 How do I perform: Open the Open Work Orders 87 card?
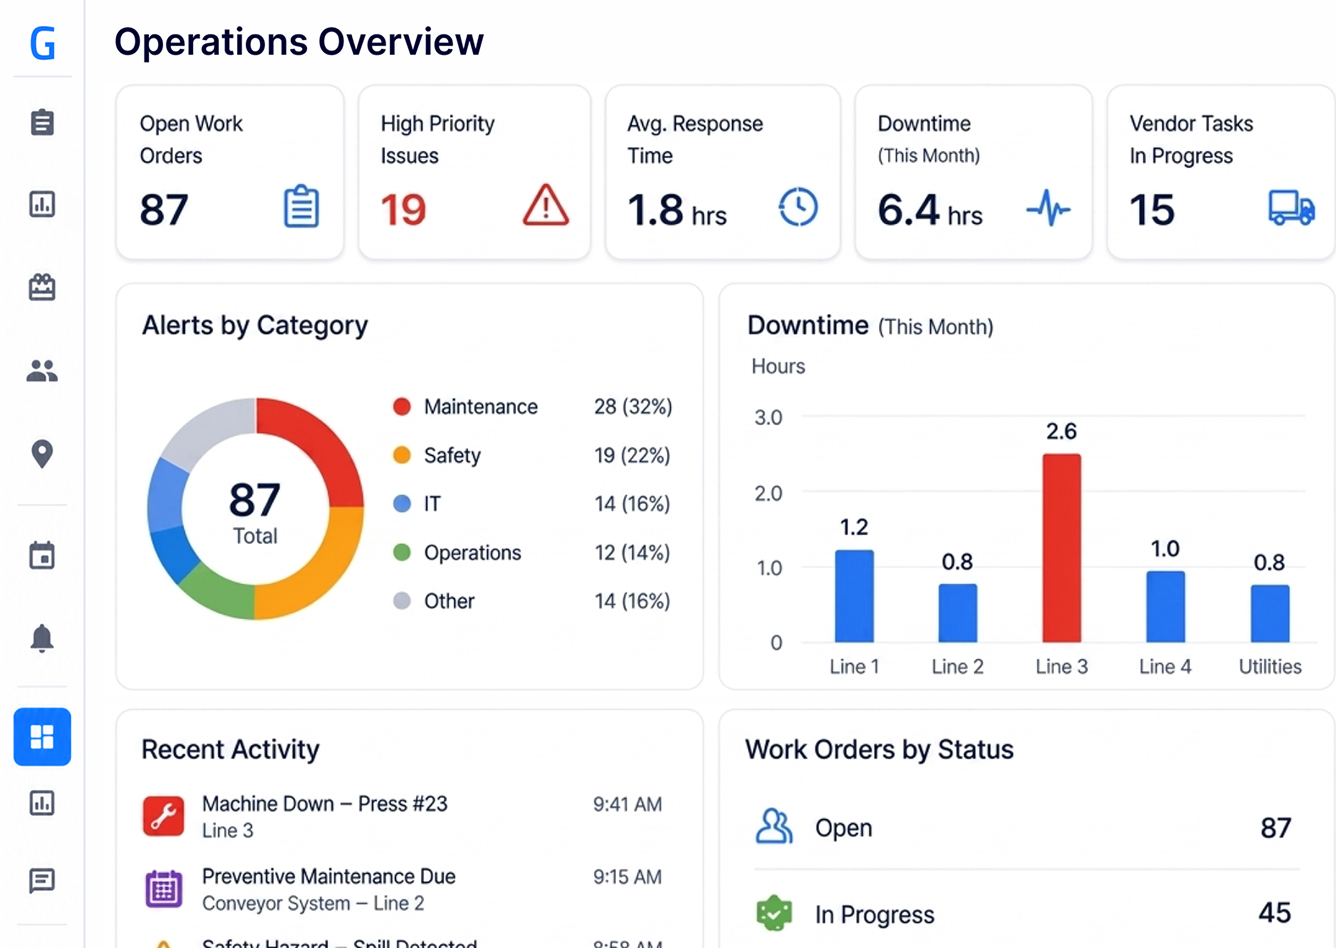(230, 172)
